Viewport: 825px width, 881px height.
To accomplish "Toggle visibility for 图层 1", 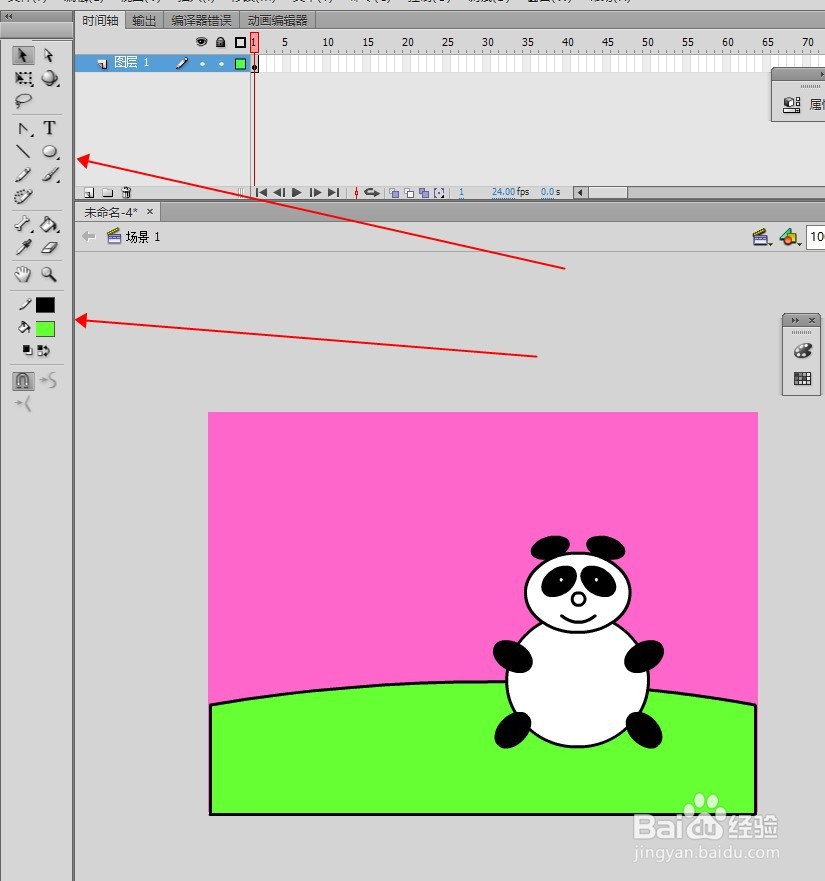I will pos(201,64).
